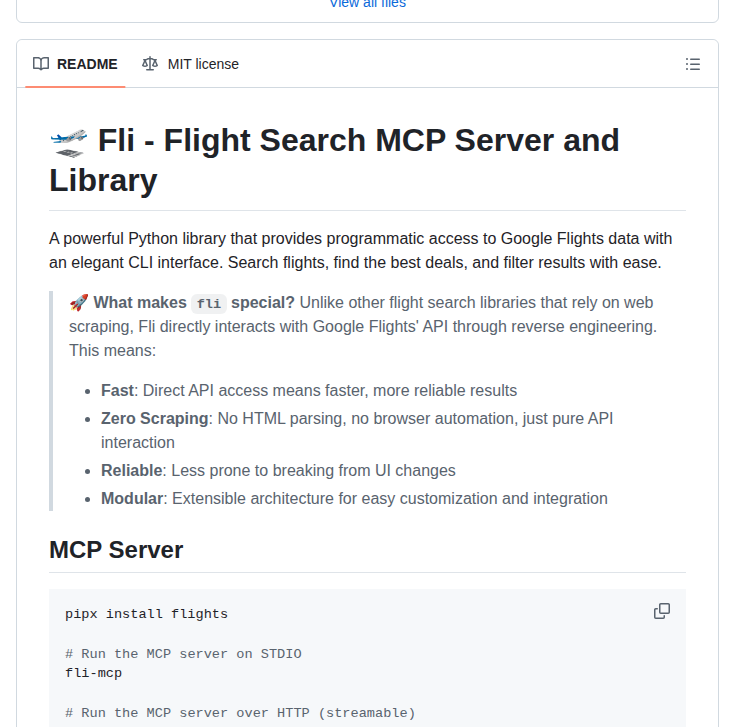Click the Fli Flight Search heading
Viewport: 735px width, 727px height.
[x=334, y=160]
